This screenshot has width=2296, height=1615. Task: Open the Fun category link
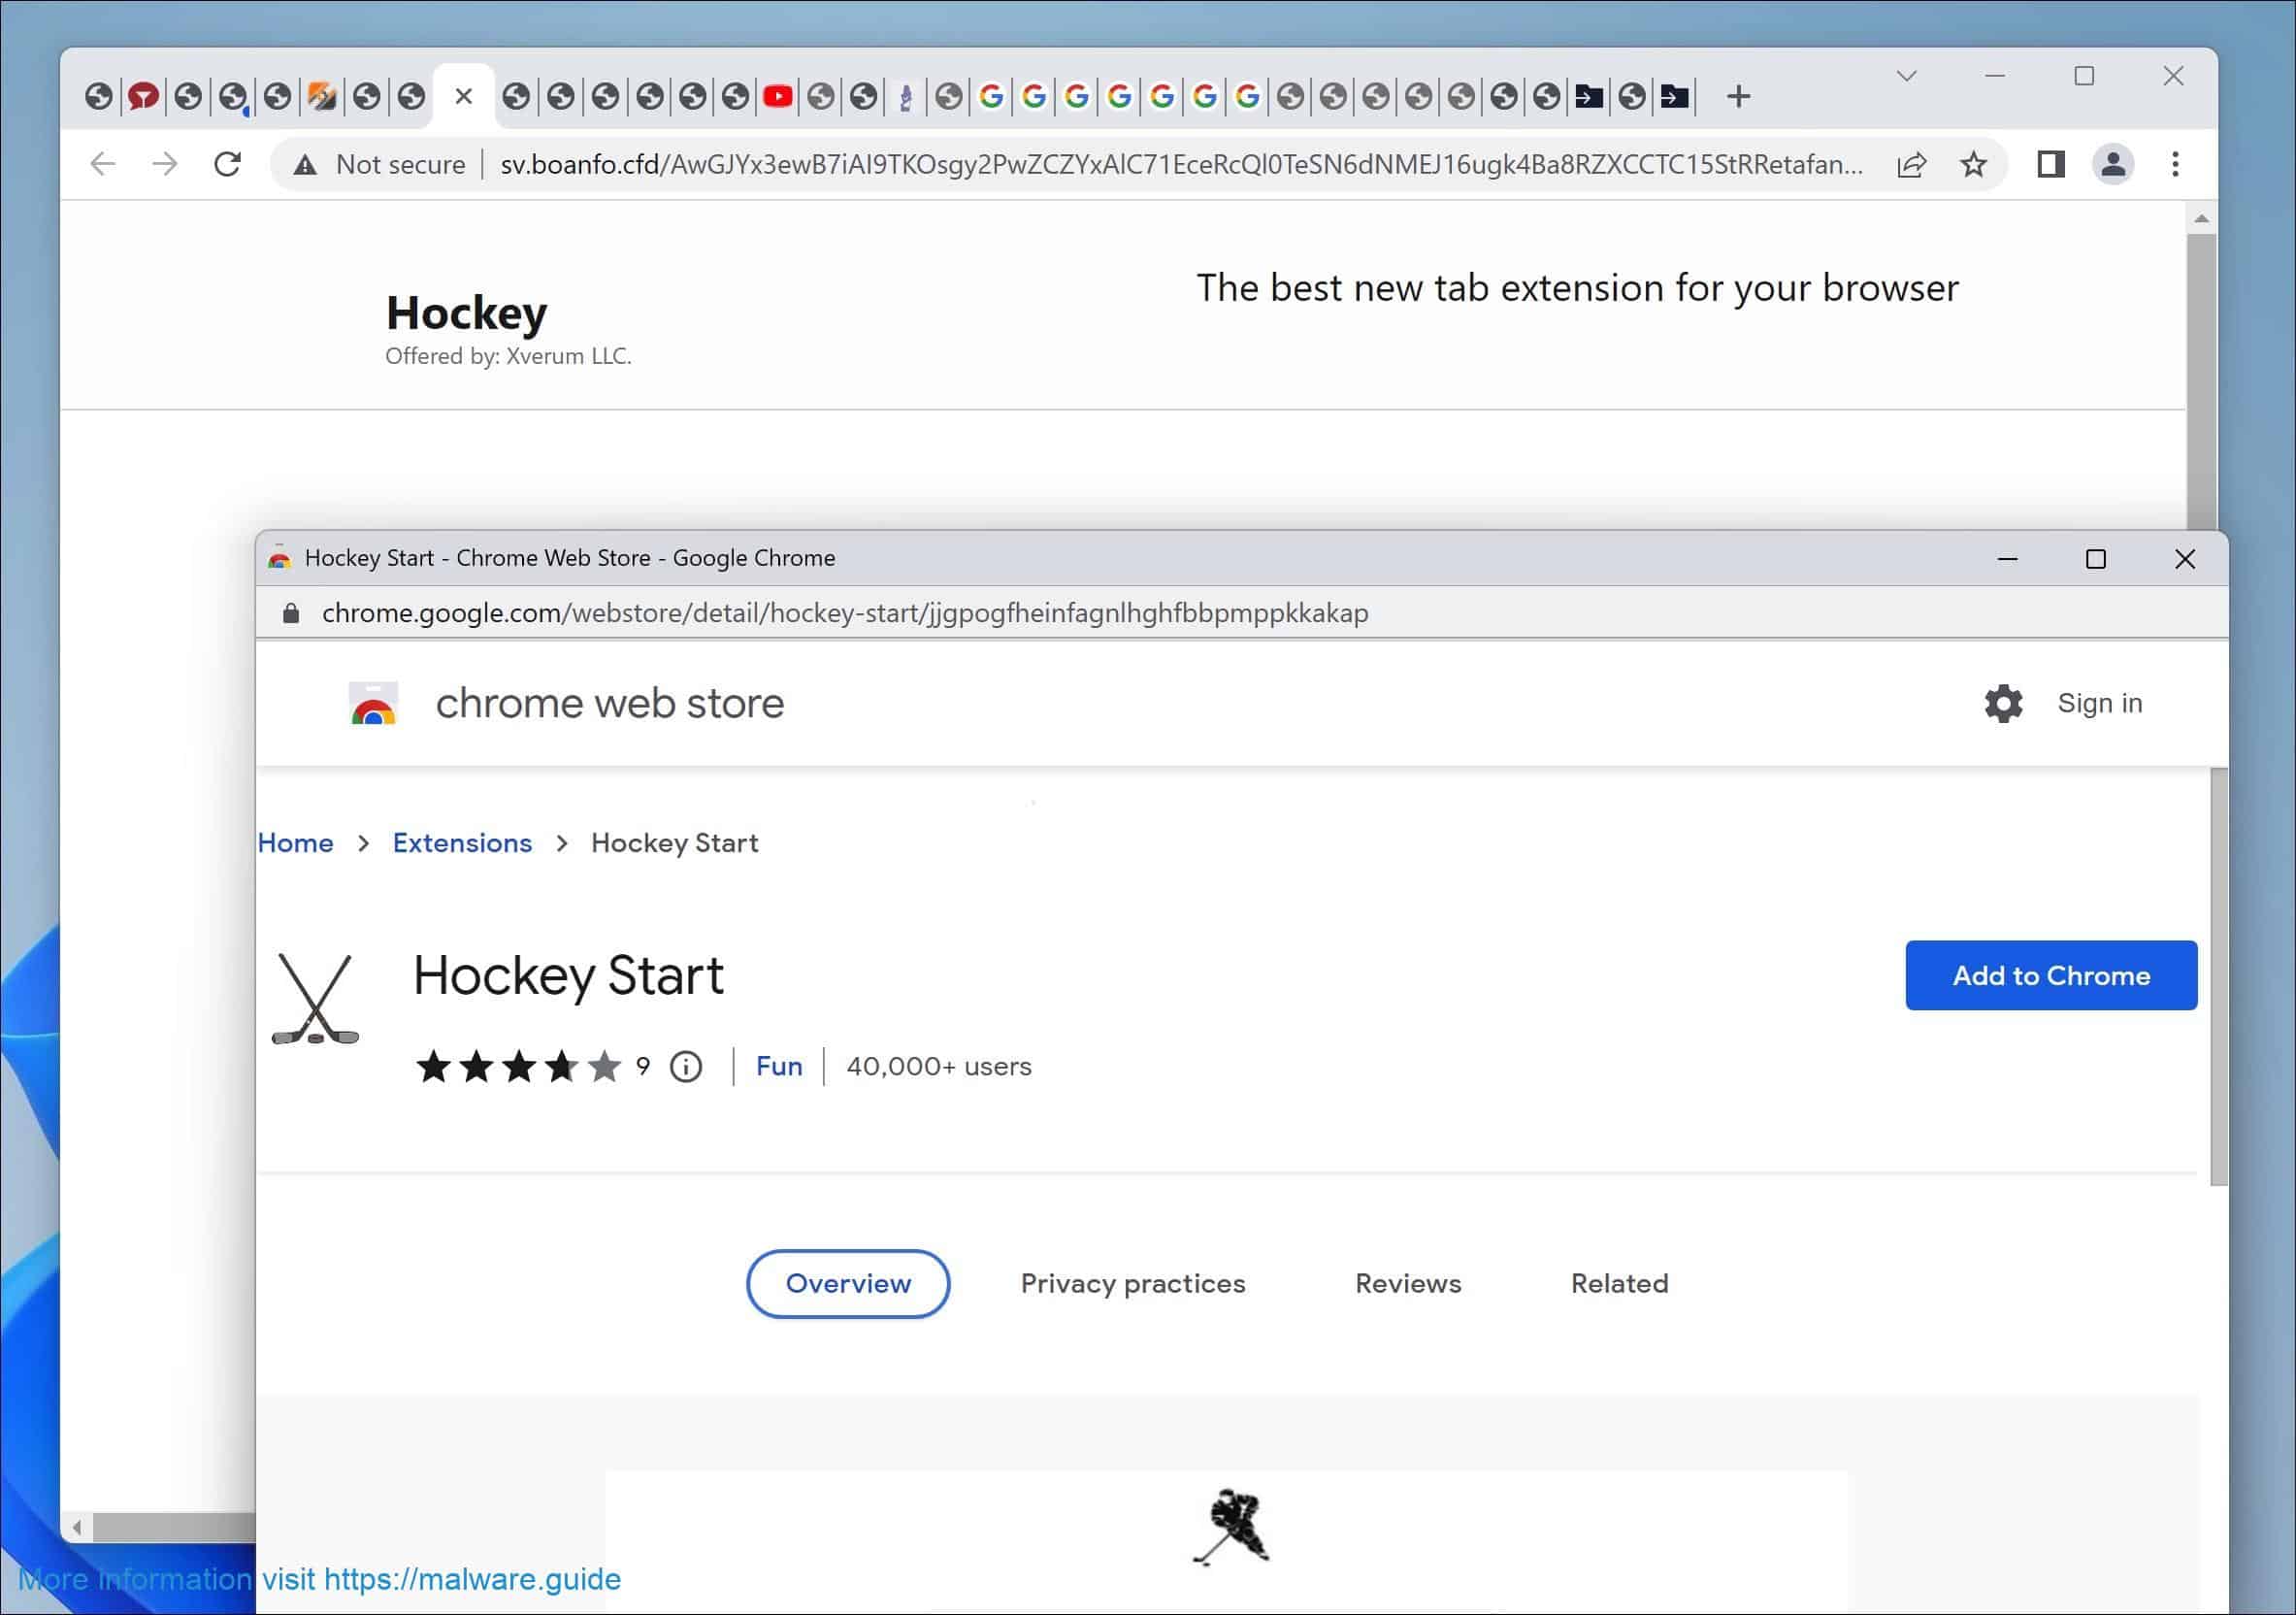coord(779,1067)
